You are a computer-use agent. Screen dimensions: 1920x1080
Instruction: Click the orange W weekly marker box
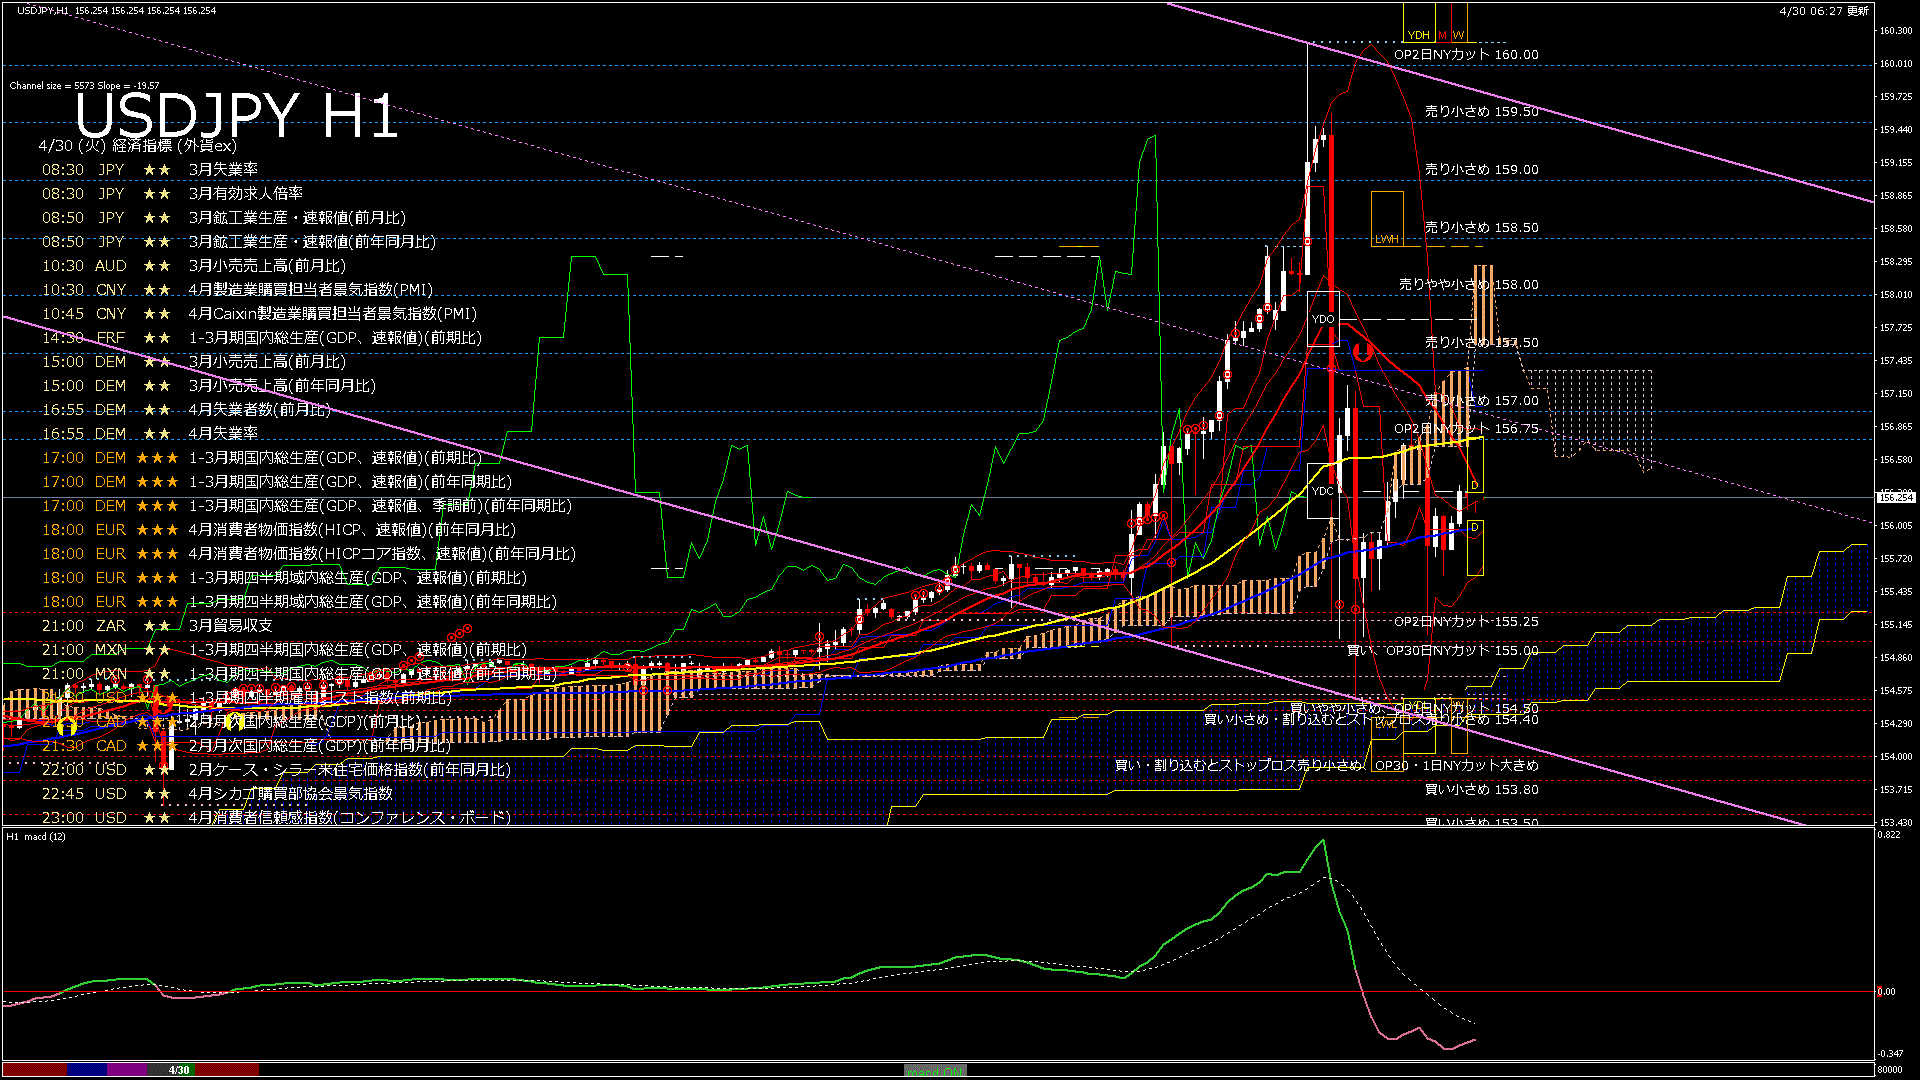click(1459, 34)
